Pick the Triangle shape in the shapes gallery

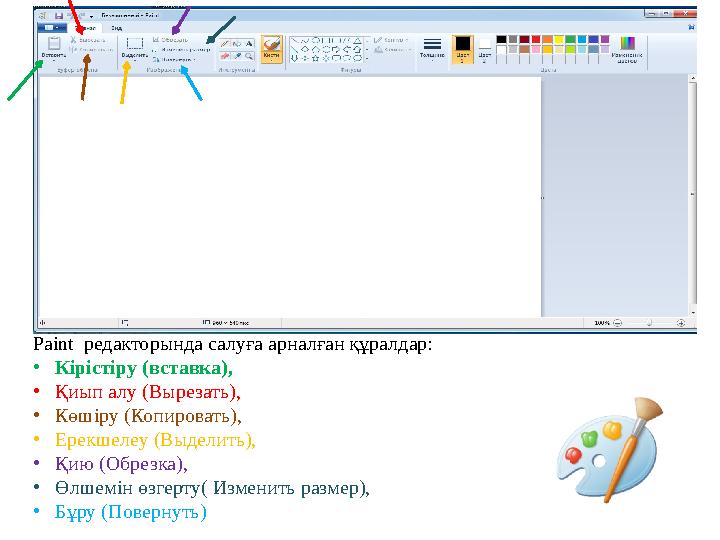coord(357,41)
